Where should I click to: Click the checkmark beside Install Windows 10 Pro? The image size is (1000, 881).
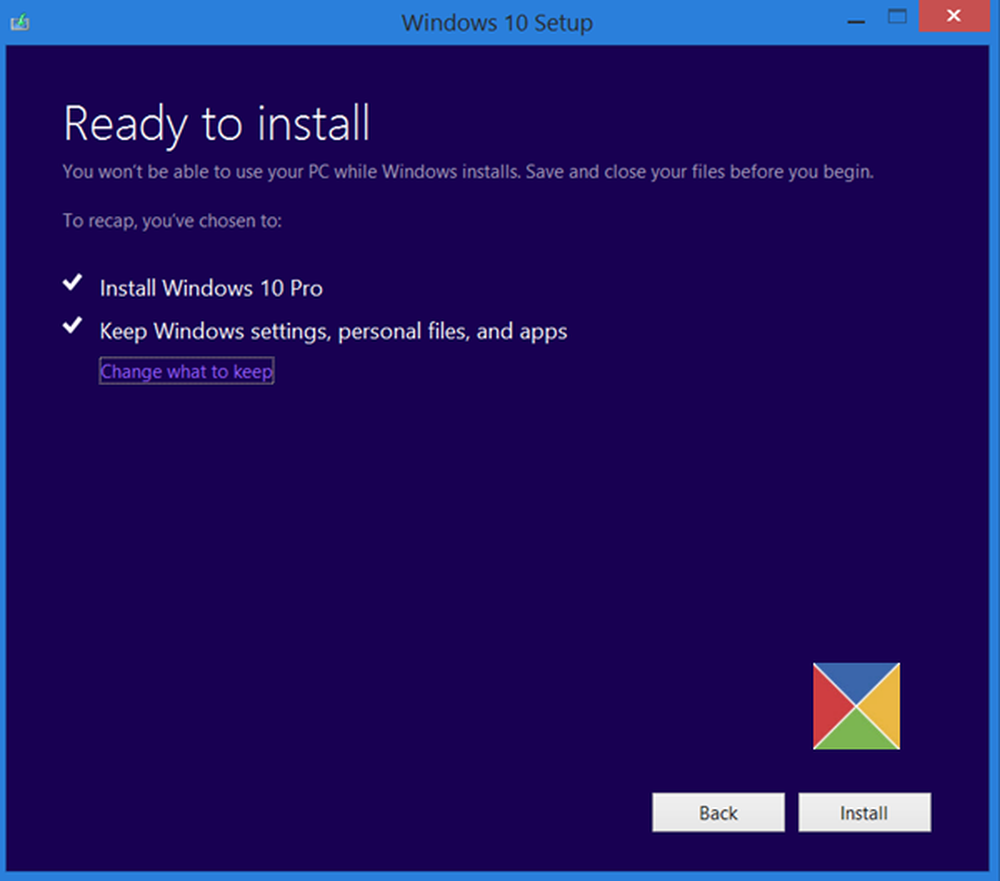(72, 284)
